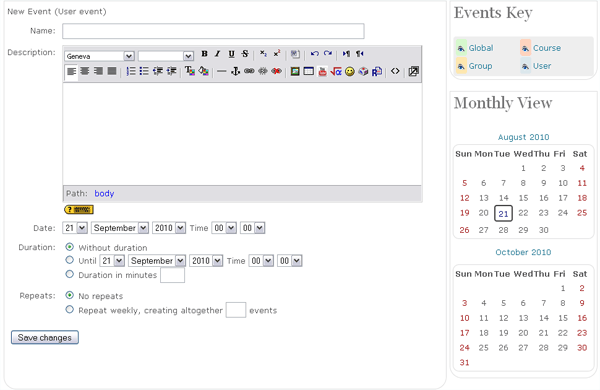Toggle underline formatting in description editor
600x390 pixels.
(231, 54)
